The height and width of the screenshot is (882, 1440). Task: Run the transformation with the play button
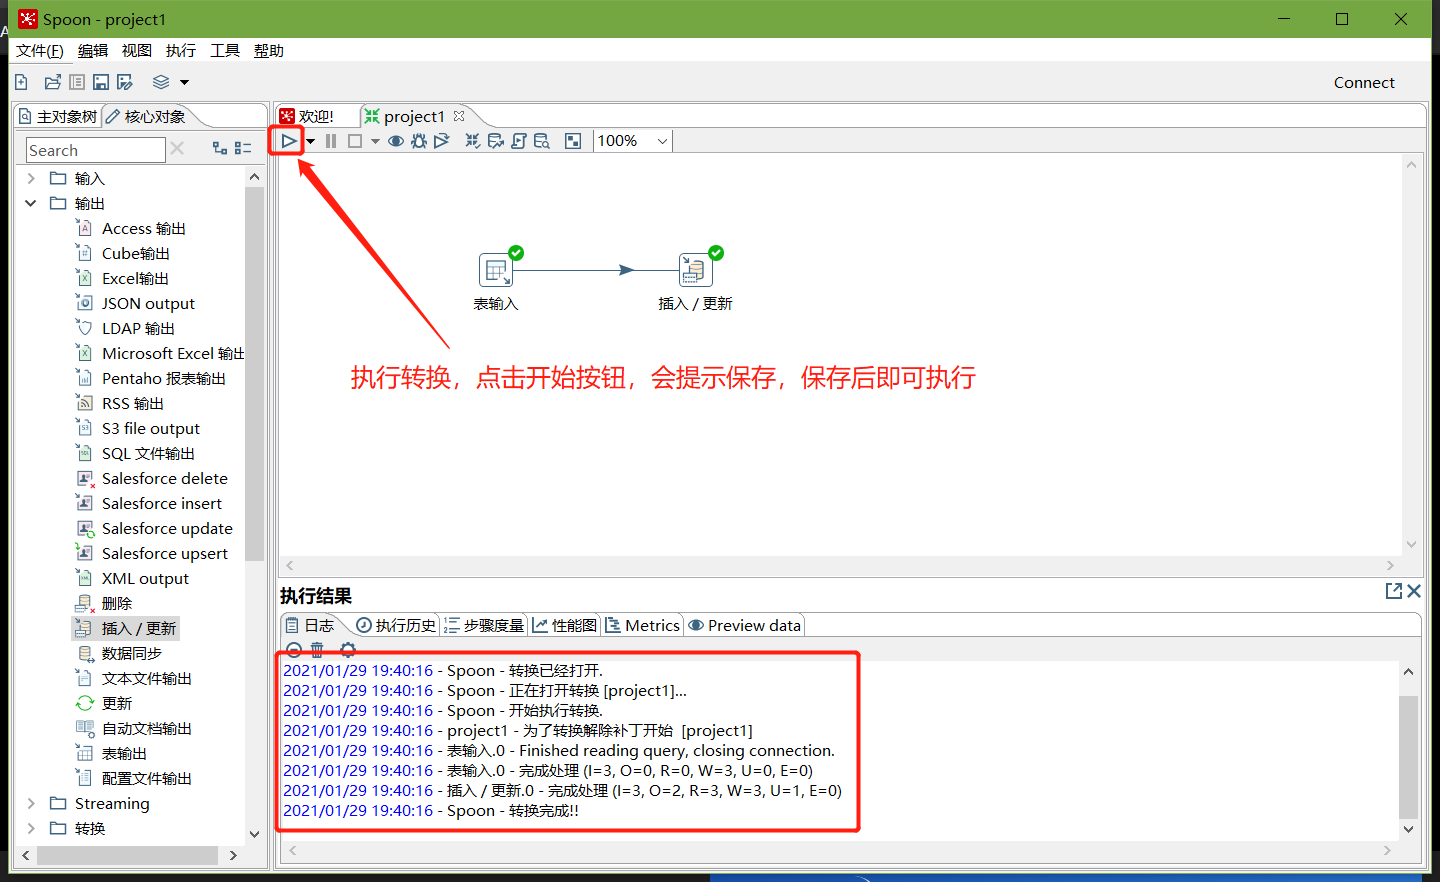point(288,141)
